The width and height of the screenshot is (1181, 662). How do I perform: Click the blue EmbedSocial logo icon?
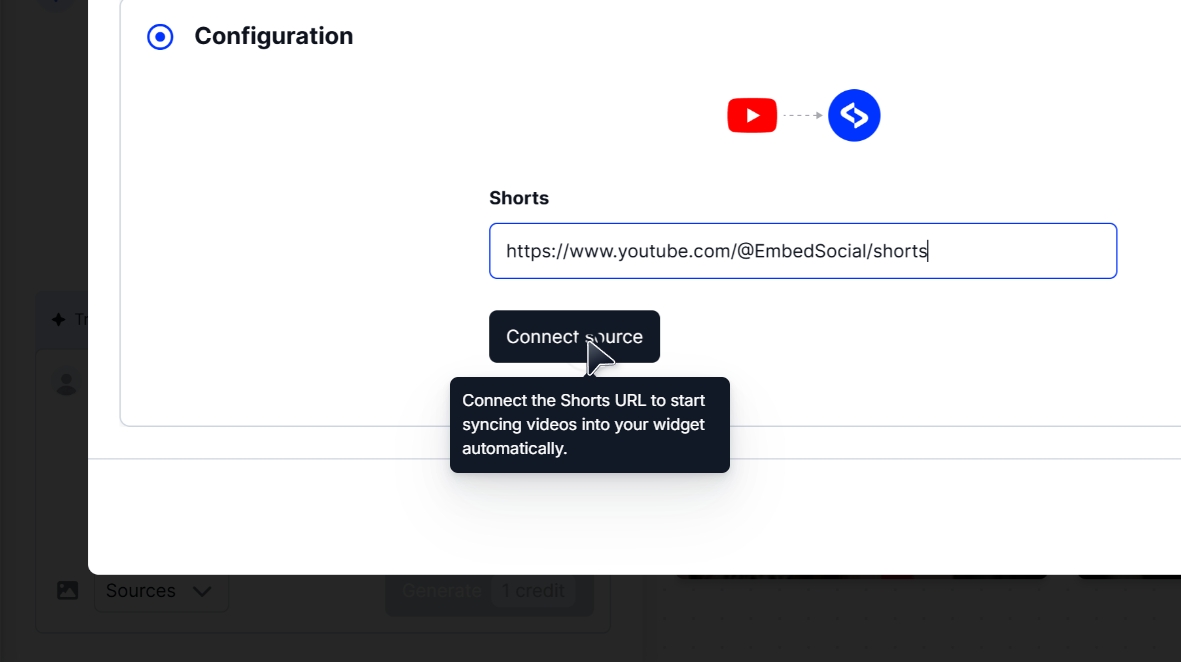[x=854, y=114]
